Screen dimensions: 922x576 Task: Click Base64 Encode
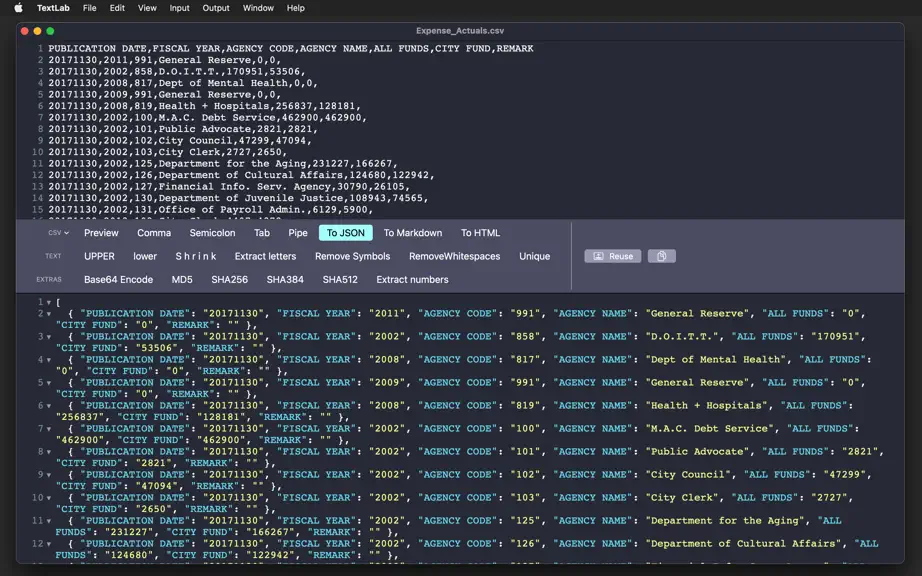(x=118, y=280)
